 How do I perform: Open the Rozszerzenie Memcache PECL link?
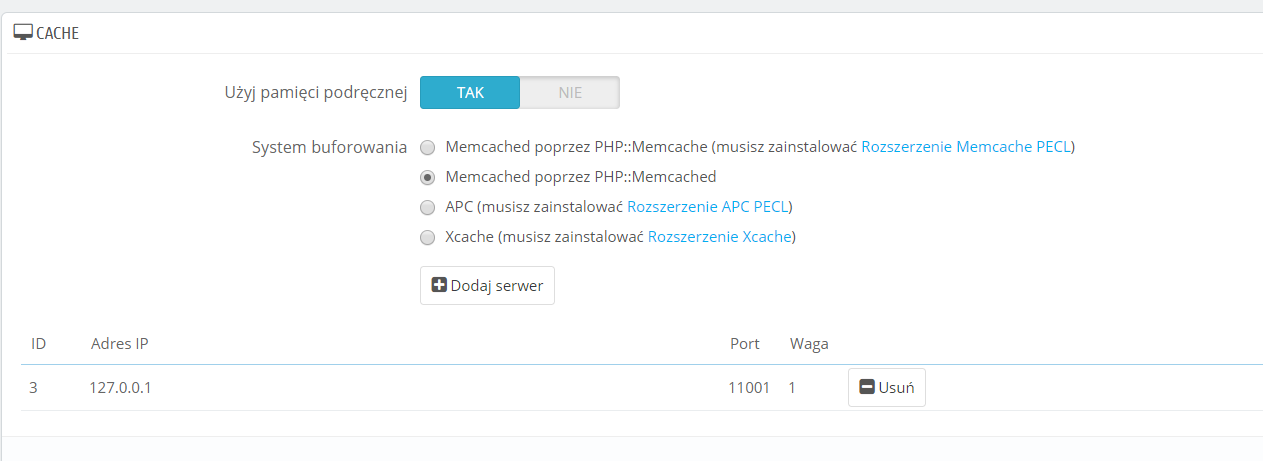pyautogui.click(x=965, y=147)
